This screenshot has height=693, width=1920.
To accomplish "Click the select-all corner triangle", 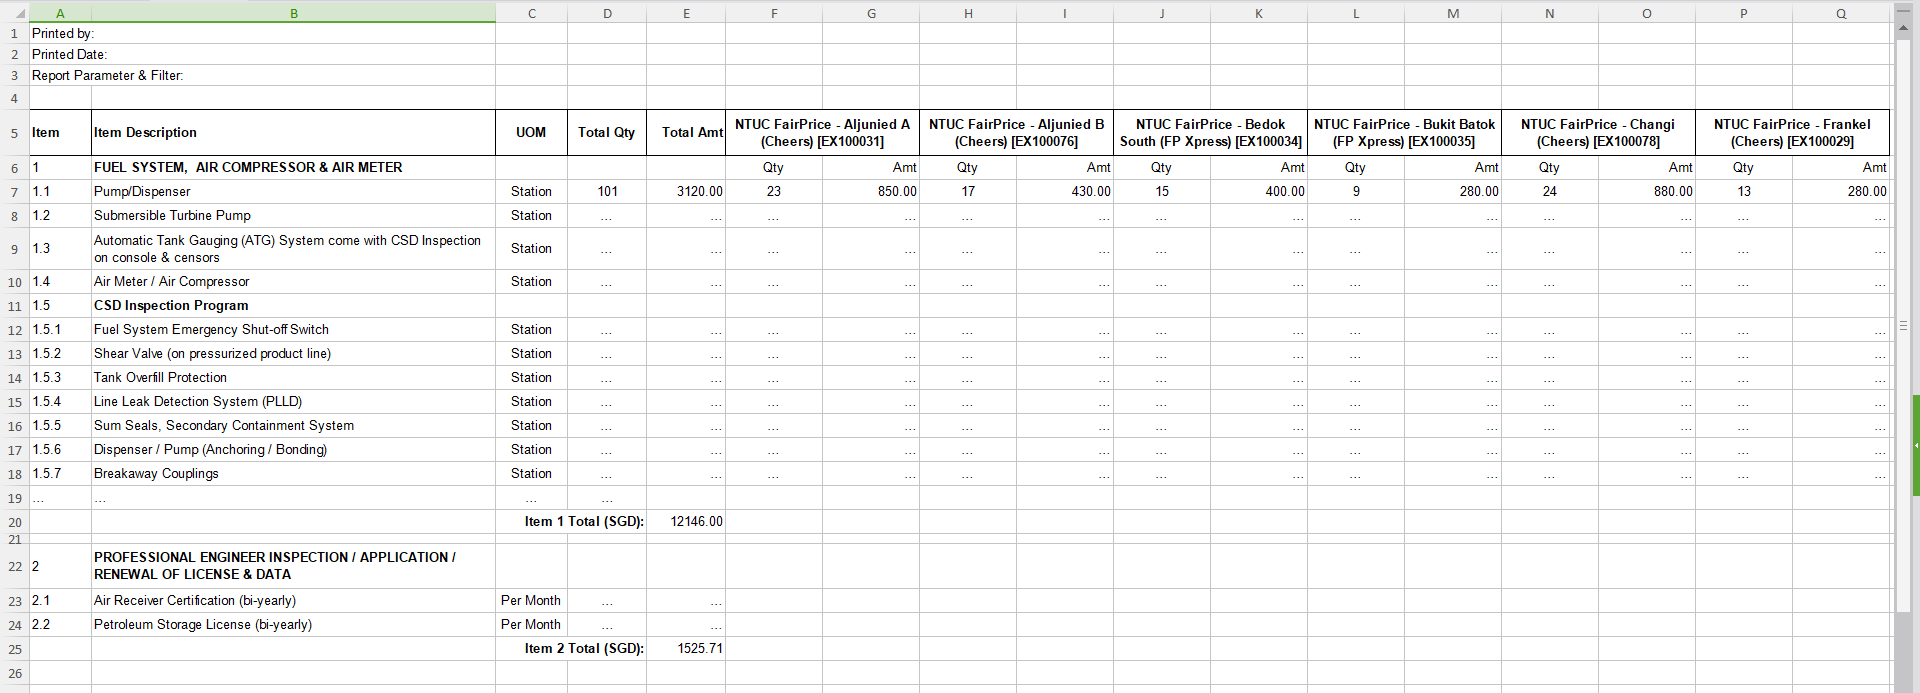I will coord(20,14).
